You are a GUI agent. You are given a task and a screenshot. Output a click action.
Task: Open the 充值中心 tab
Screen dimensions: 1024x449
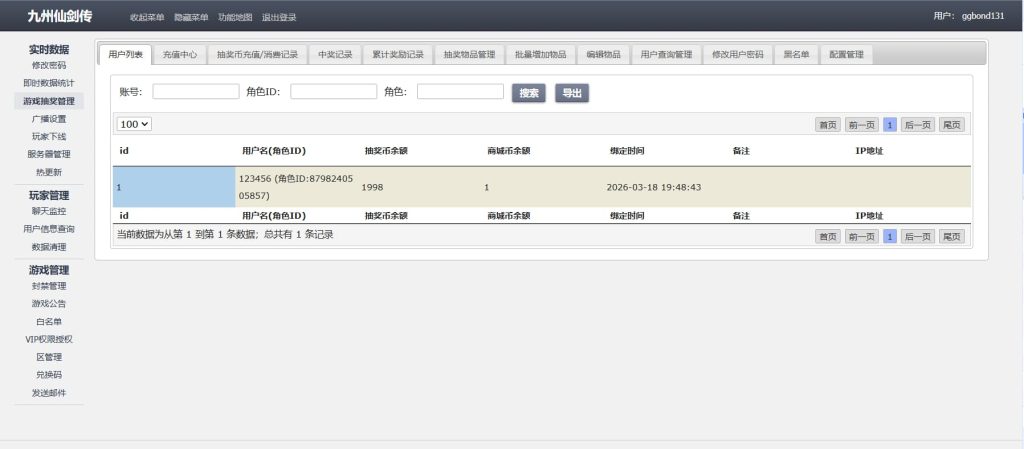click(180, 55)
